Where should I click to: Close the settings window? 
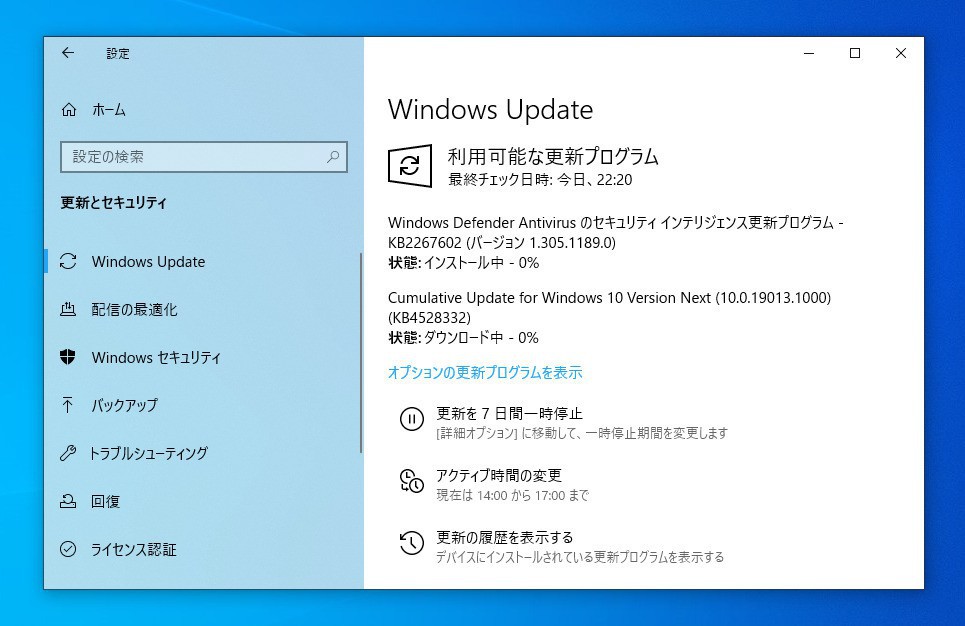pyautogui.click(x=900, y=54)
